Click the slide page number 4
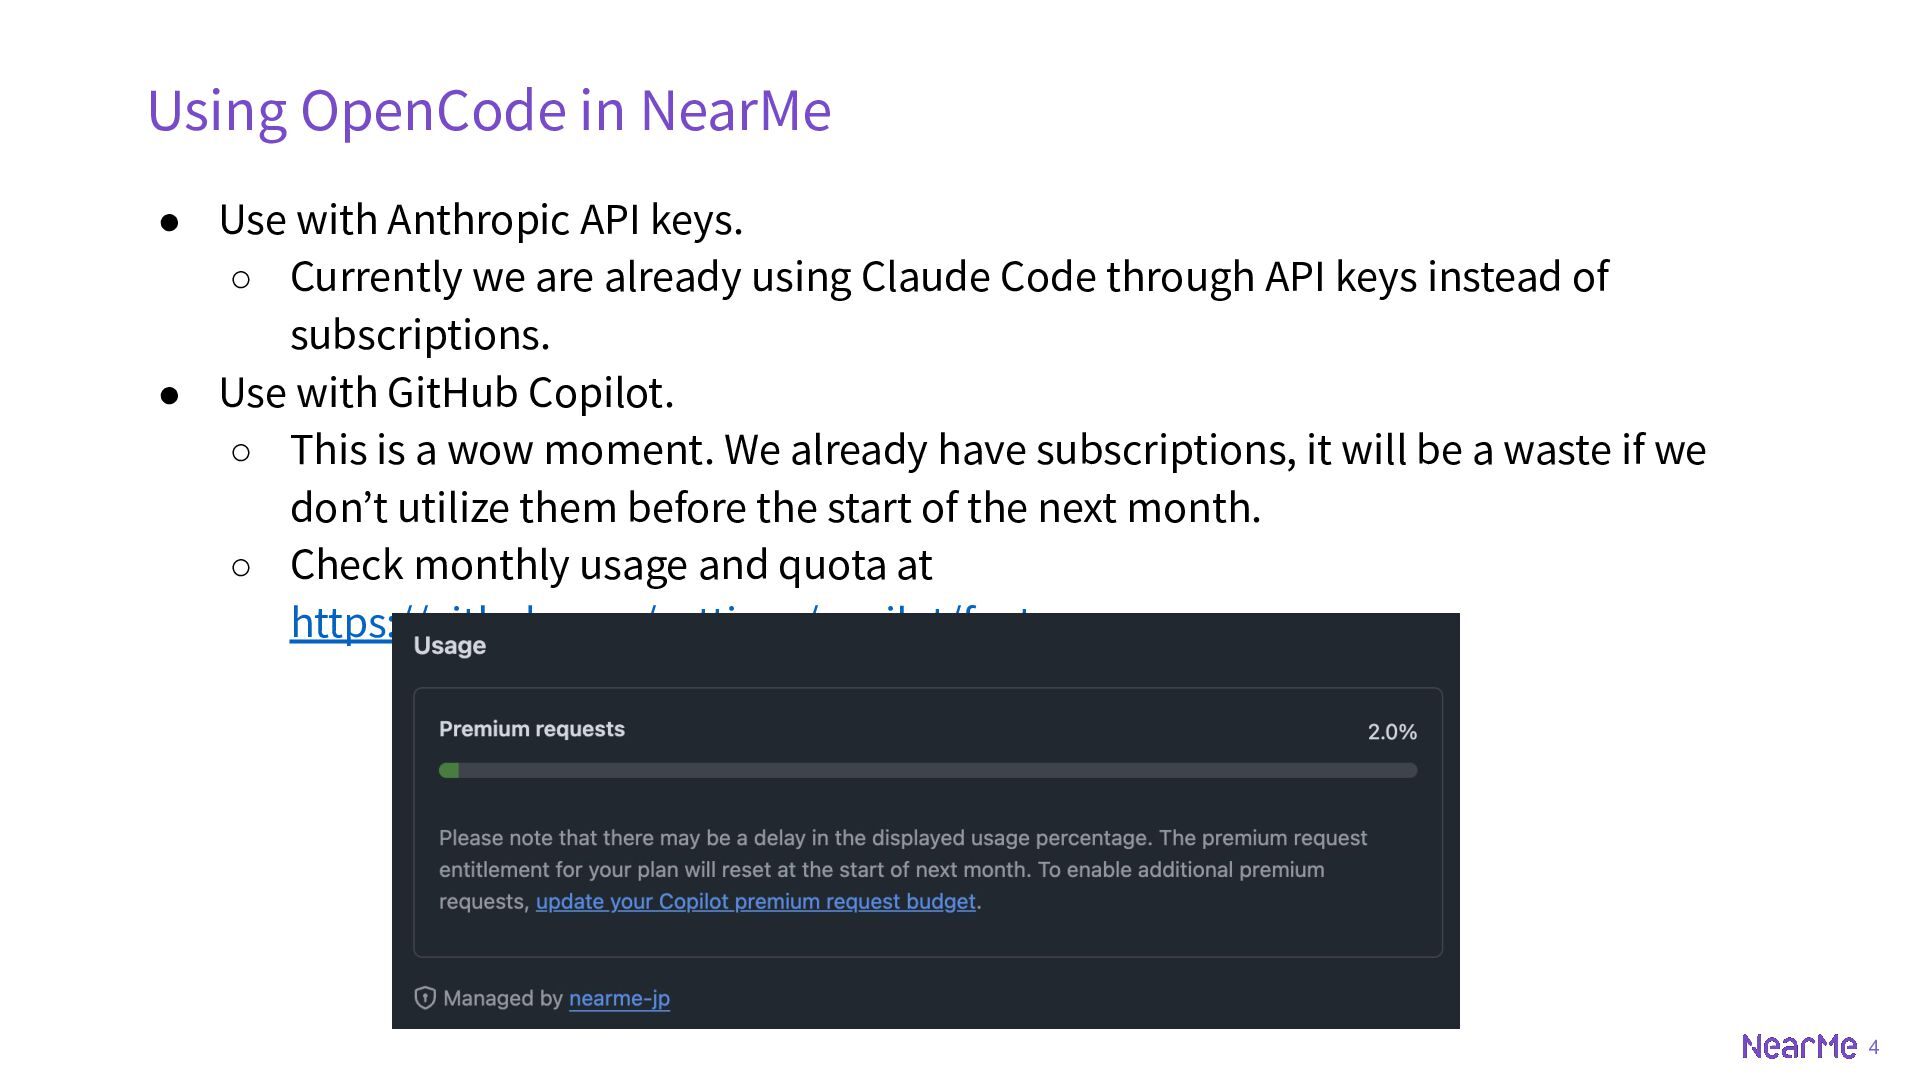Viewport: 1920px width, 1080px height. click(x=1874, y=1047)
